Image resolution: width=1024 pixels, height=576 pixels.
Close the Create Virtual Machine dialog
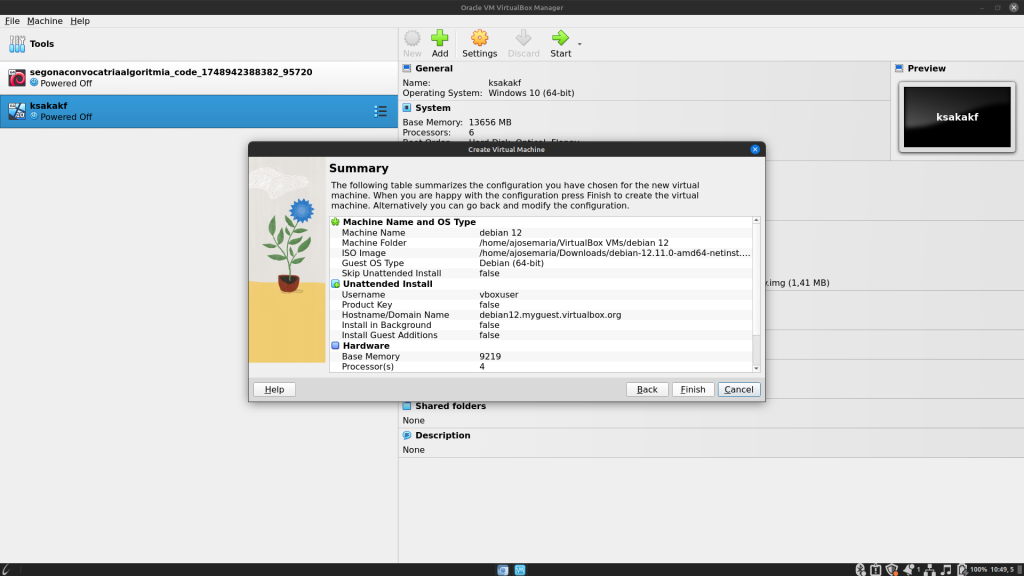[755, 150]
